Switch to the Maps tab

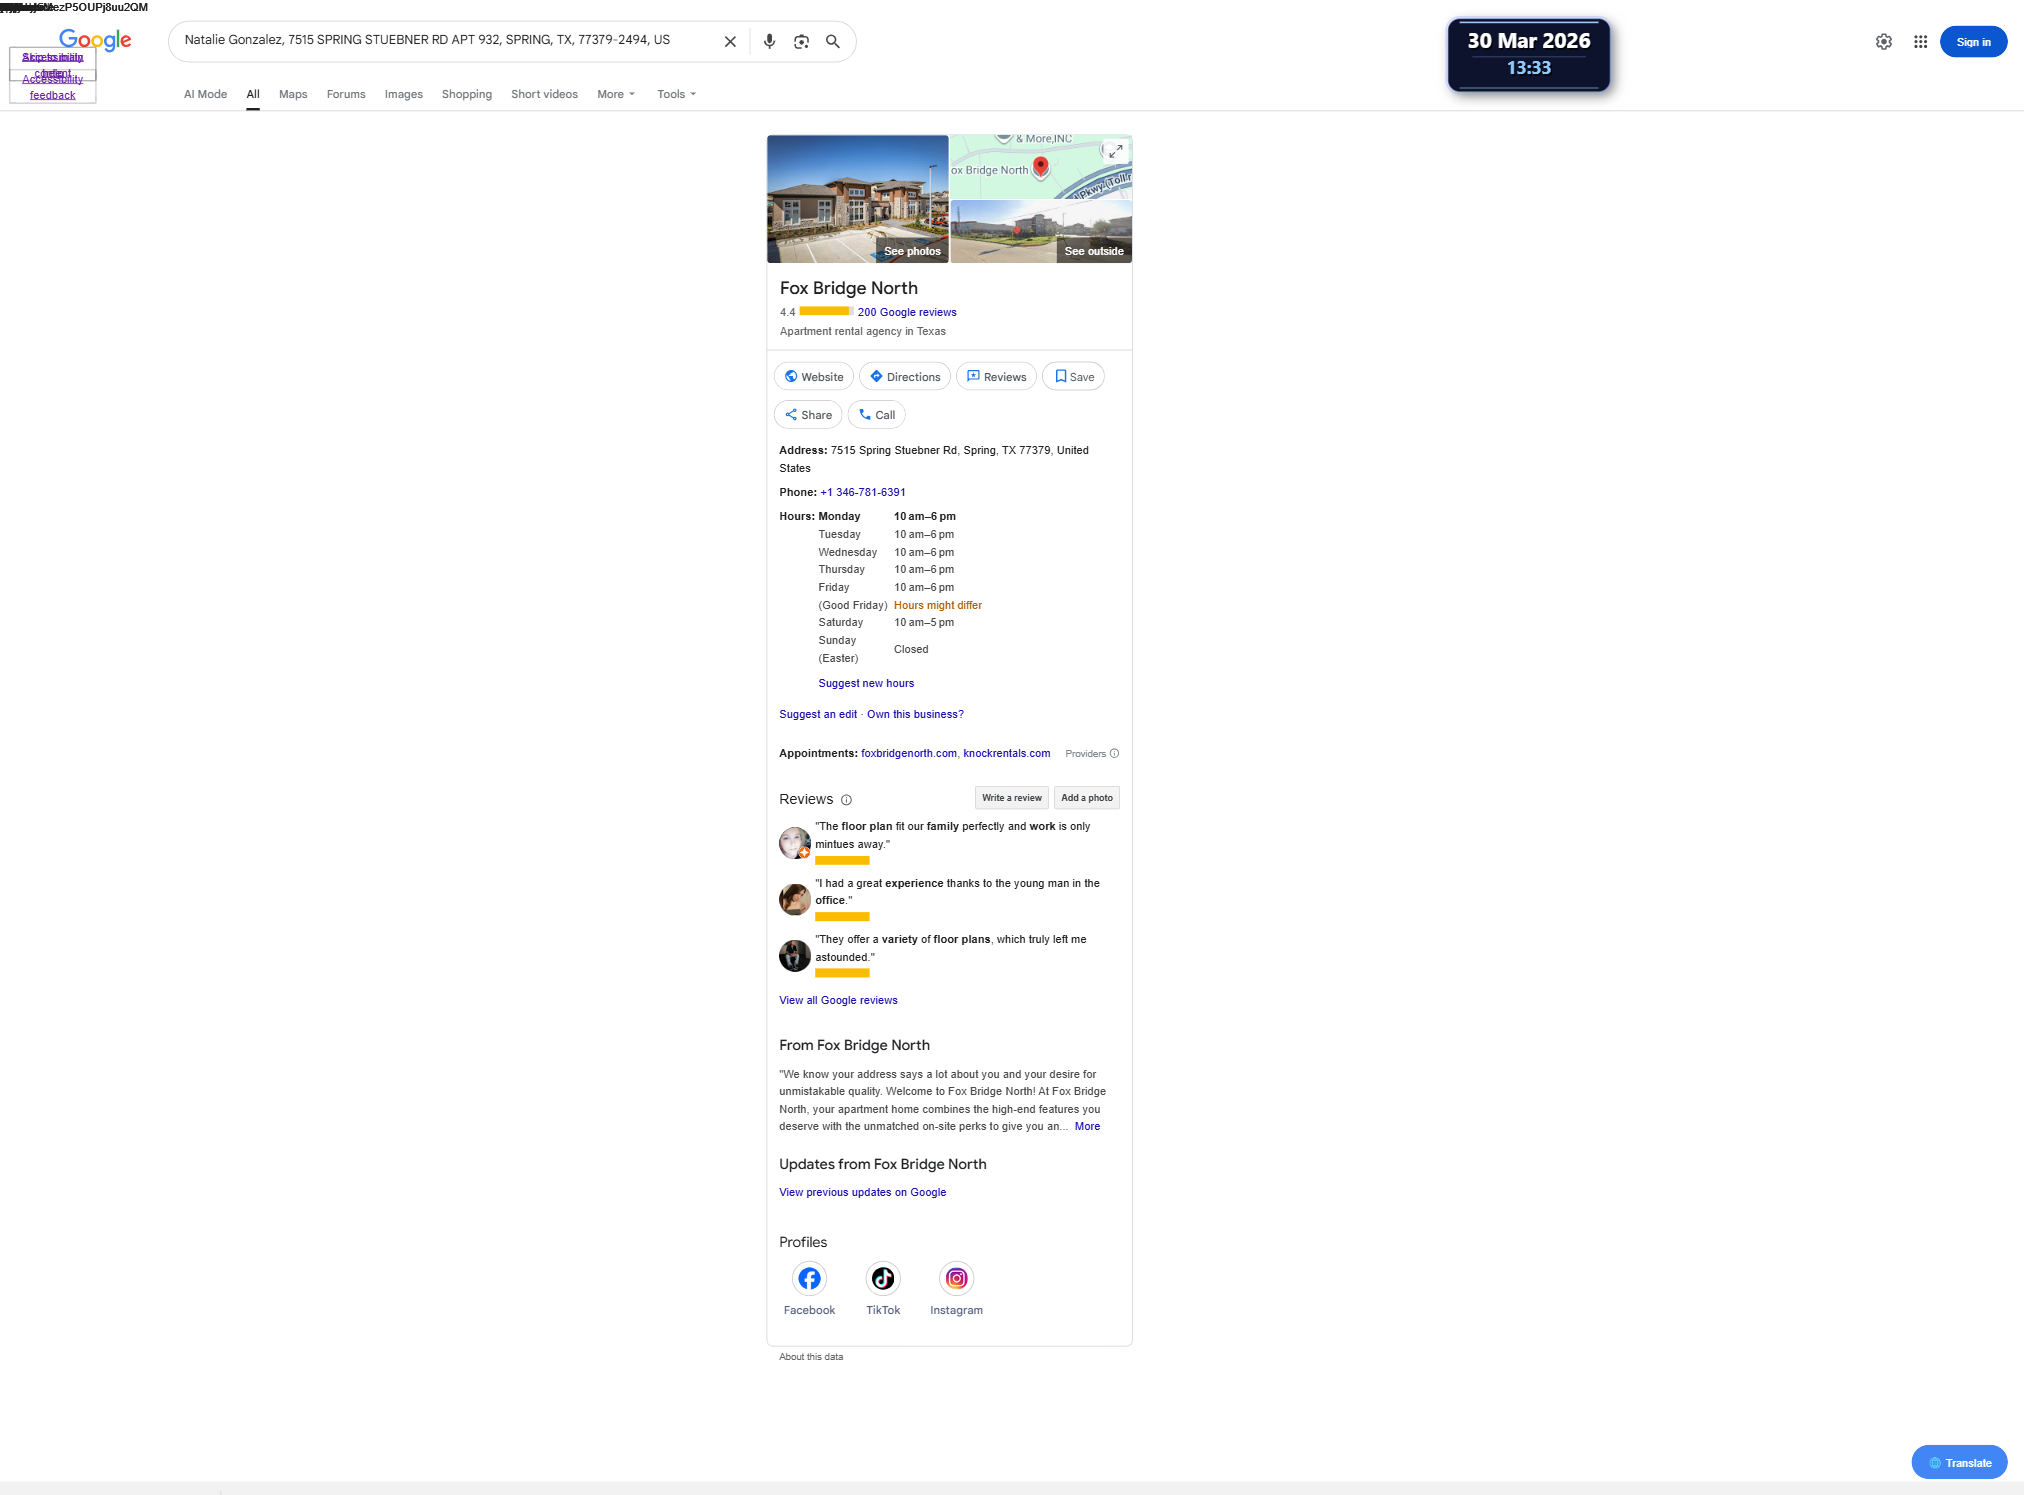(293, 94)
